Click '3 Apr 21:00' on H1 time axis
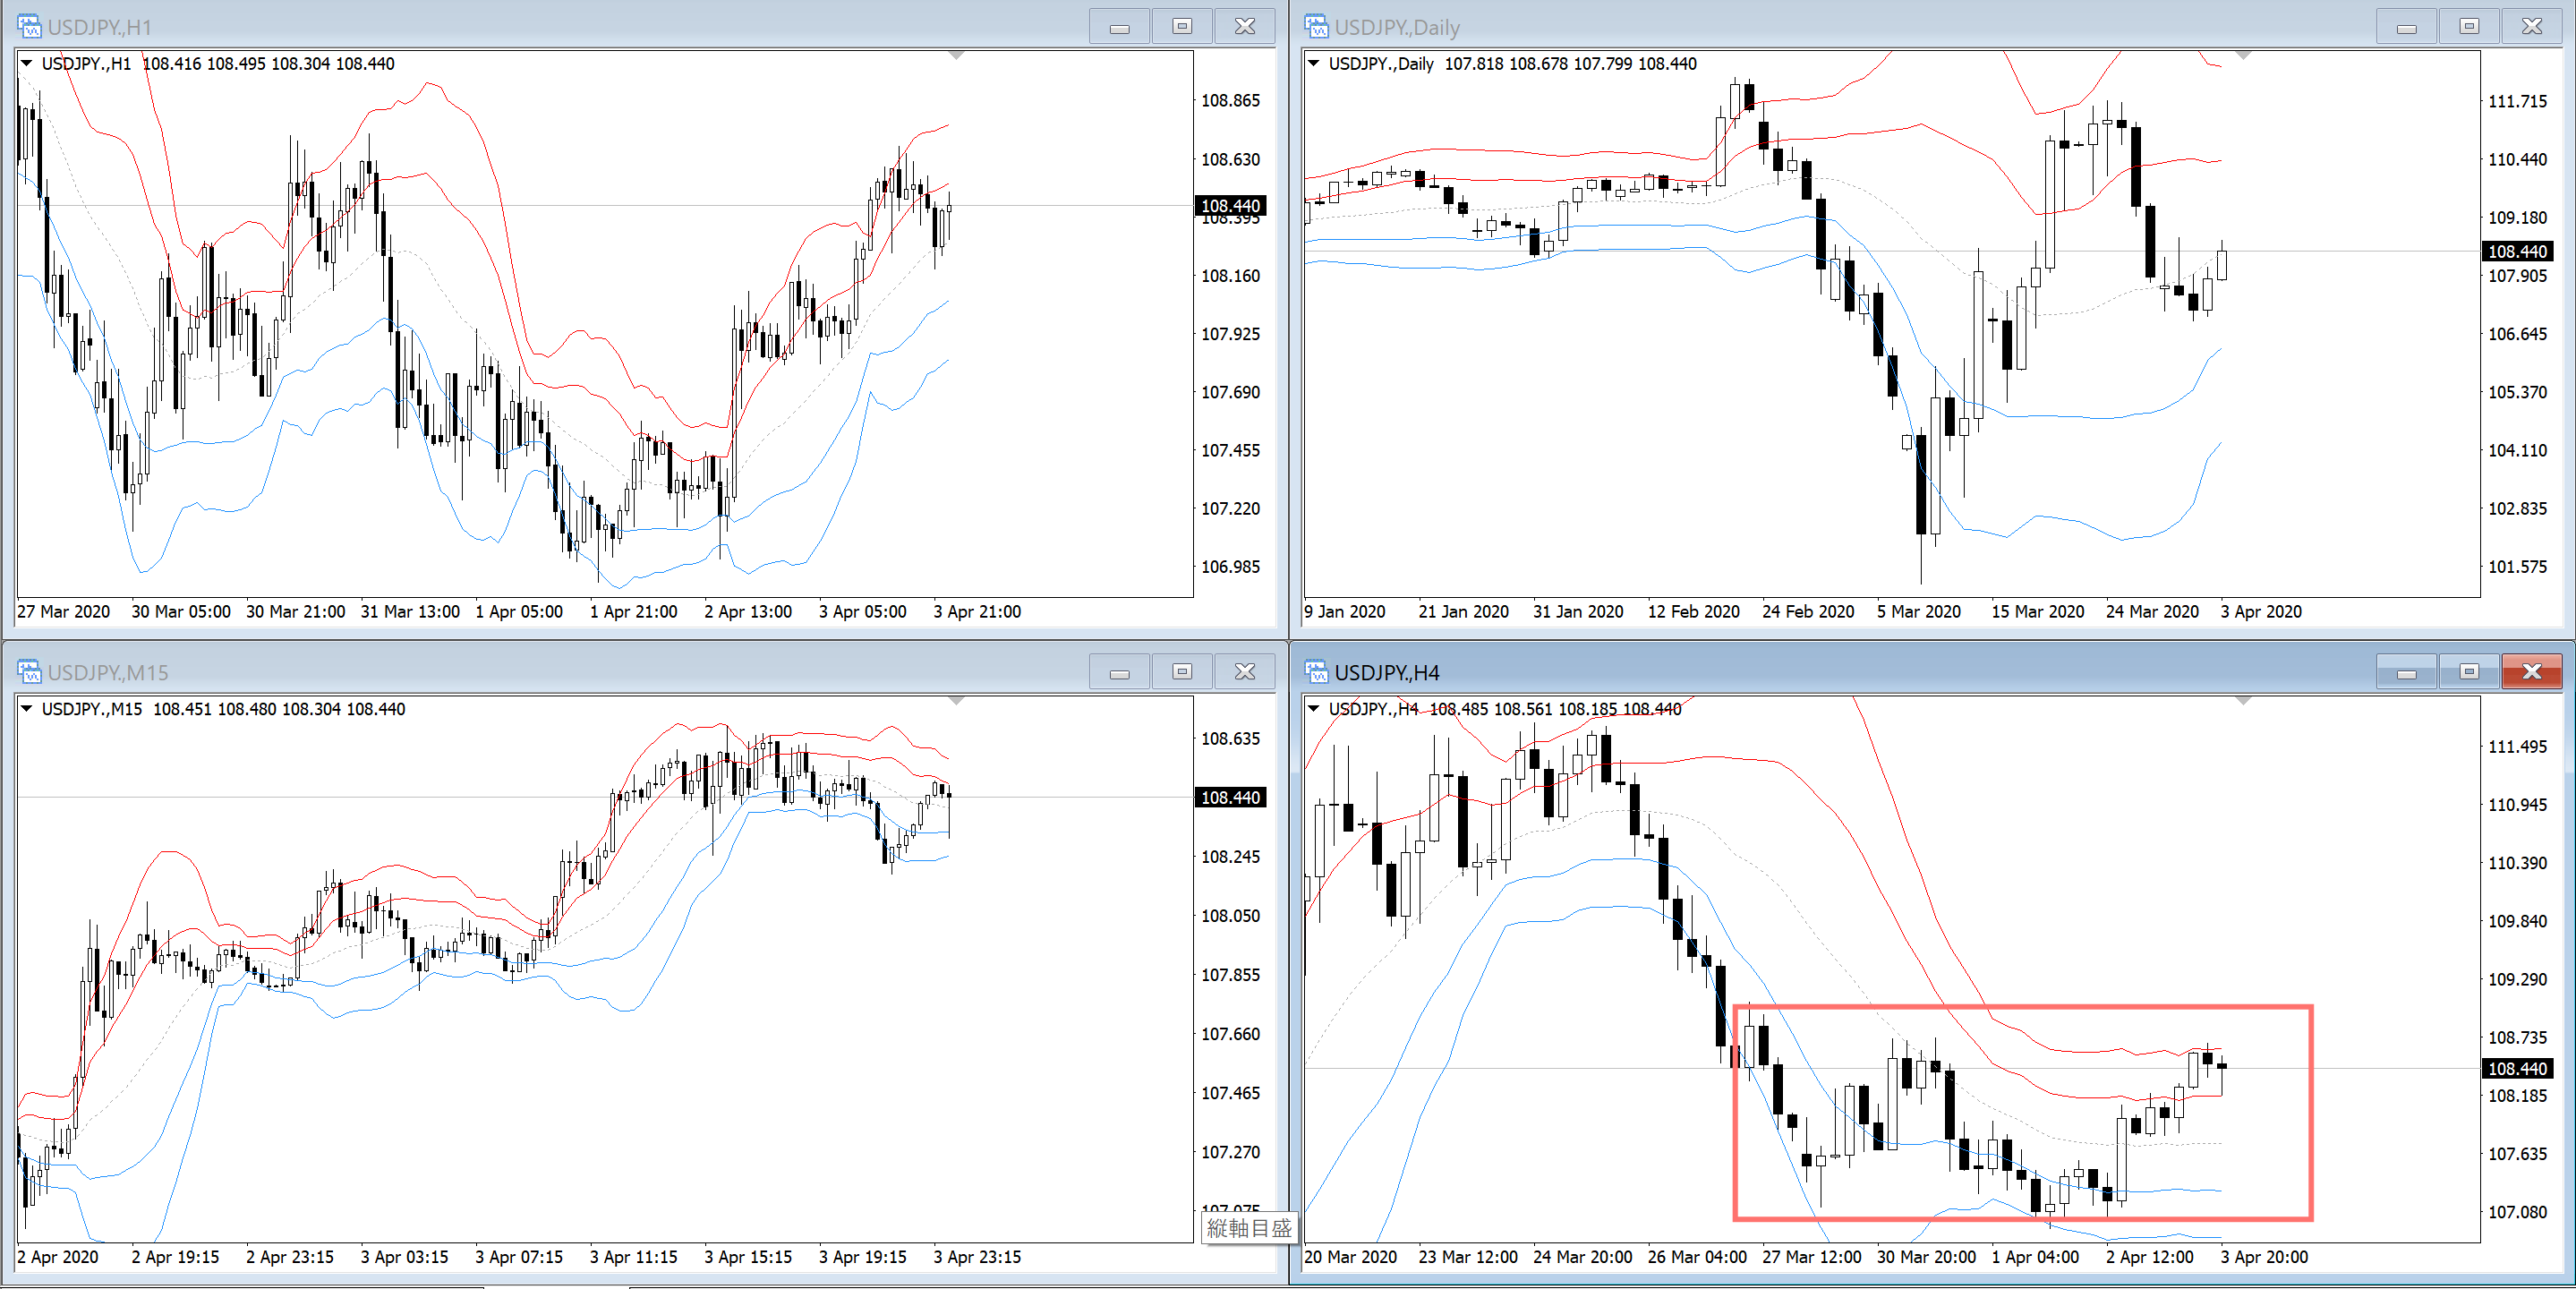Viewport: 2576px width, 1289px height. tap(977, 611)
